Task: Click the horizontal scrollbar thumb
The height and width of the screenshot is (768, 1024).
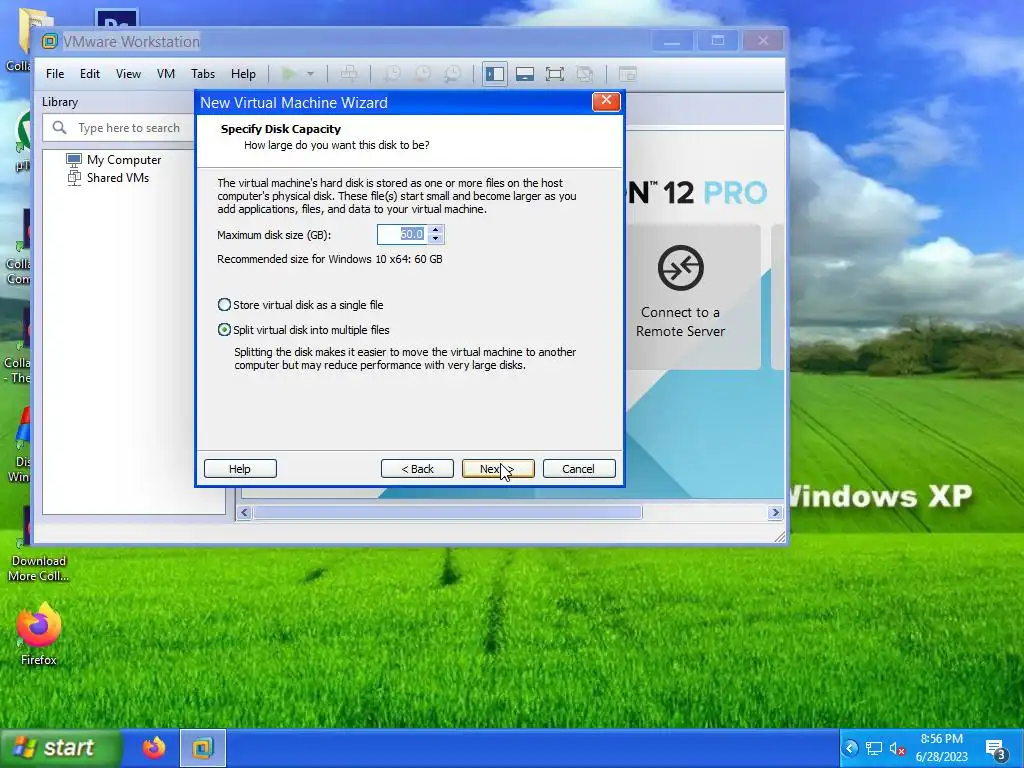Action: [448, 513]
